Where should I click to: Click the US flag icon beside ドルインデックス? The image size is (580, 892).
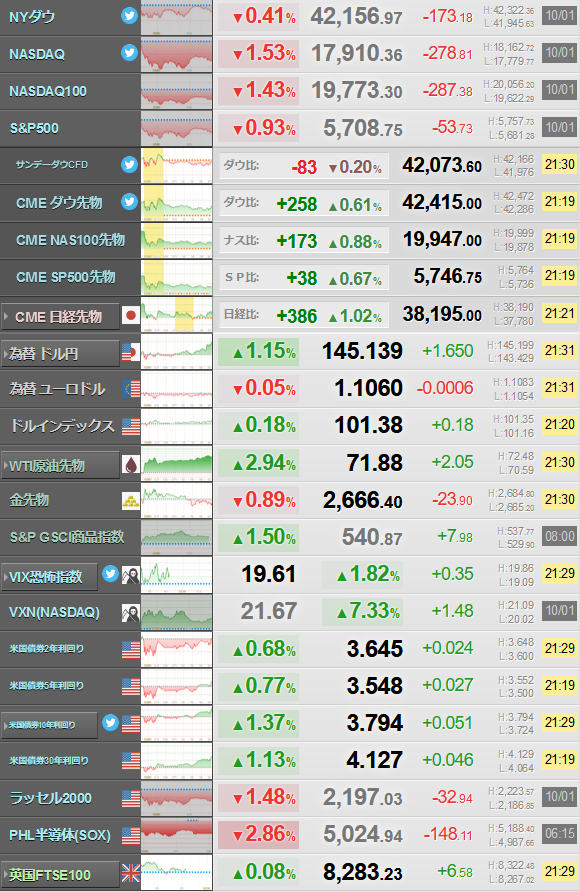point(131,426)
